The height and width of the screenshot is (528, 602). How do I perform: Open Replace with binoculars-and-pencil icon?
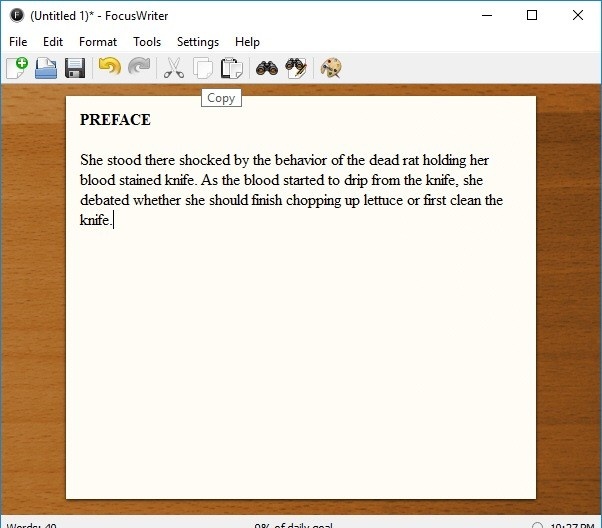click(296, 68)
